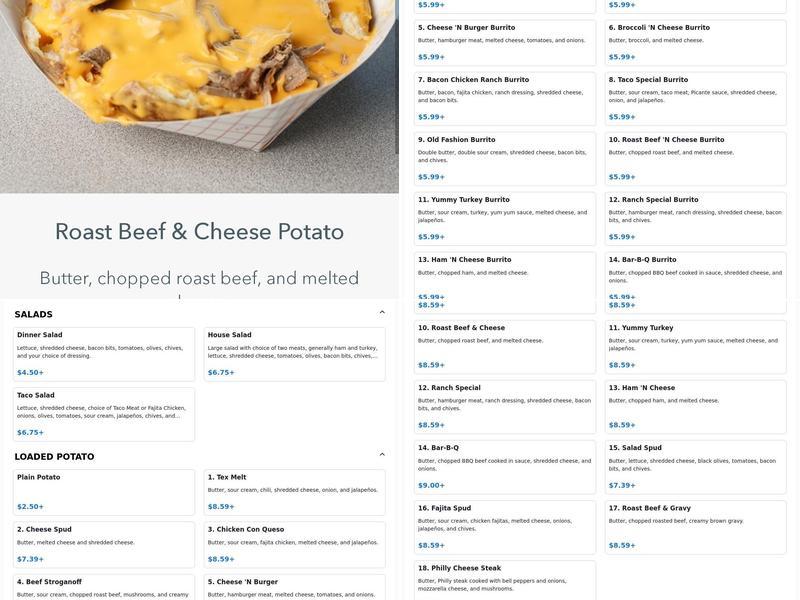Click $8.59+ under Roast Beef & Cheese

tap(430, 362)
